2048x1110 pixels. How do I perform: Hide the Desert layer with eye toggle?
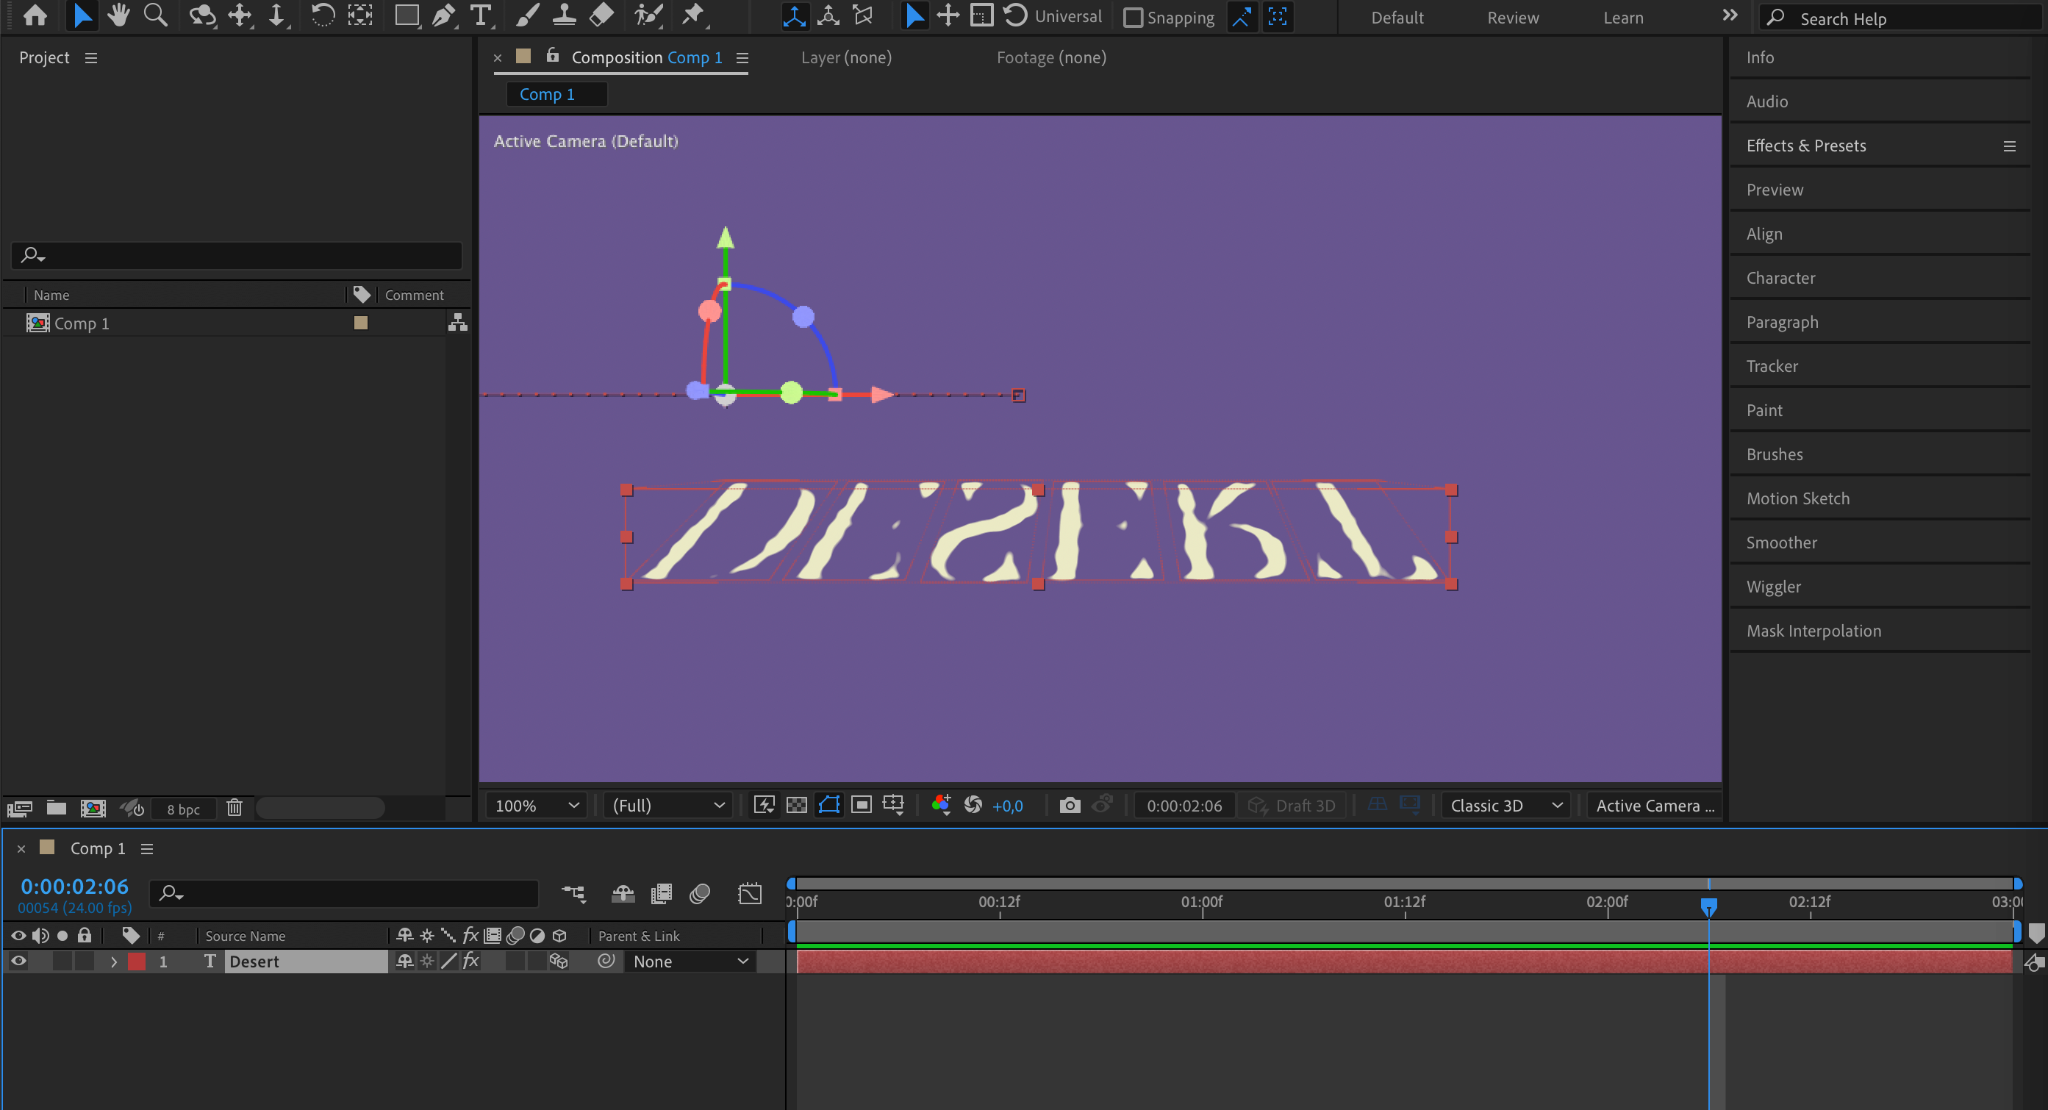(x=18, y=961)
